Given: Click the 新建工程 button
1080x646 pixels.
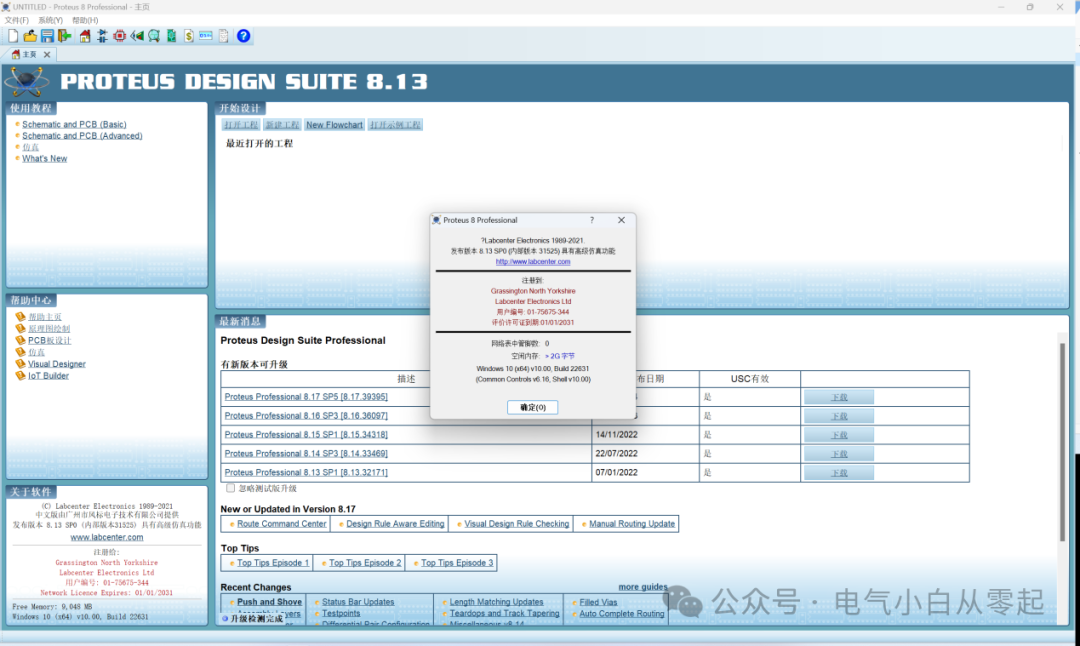Looking at the screenshot, I should click(x=282, y=125).
